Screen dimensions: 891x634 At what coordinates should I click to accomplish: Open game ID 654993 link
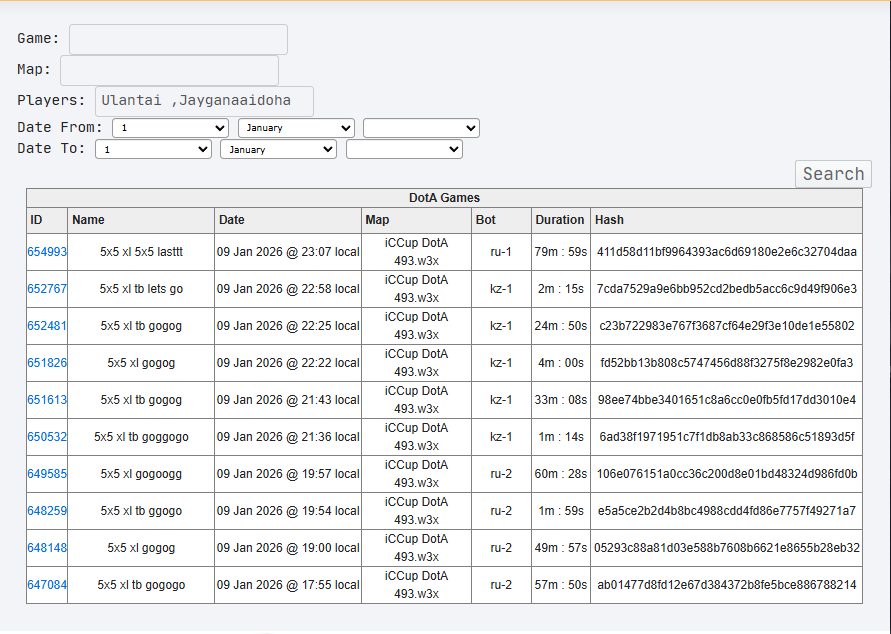(47, 252)
